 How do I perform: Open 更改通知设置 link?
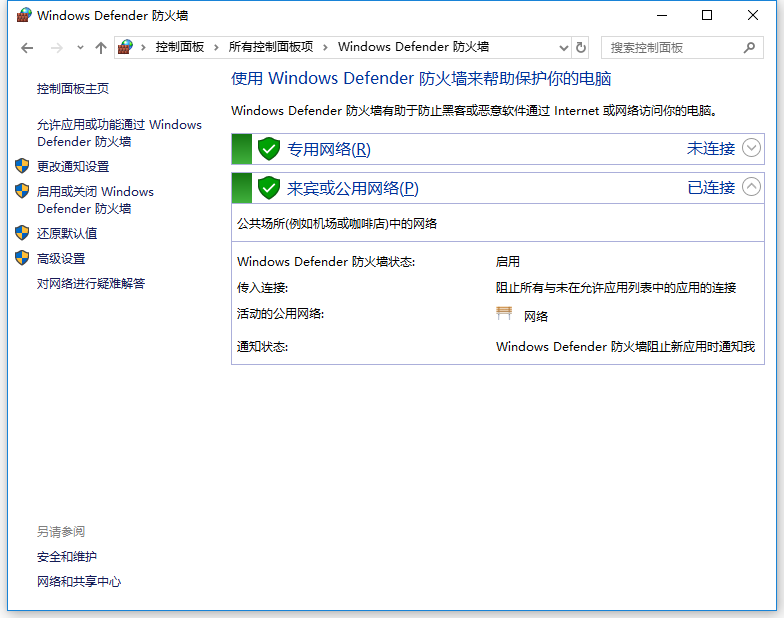click(73, 166)
